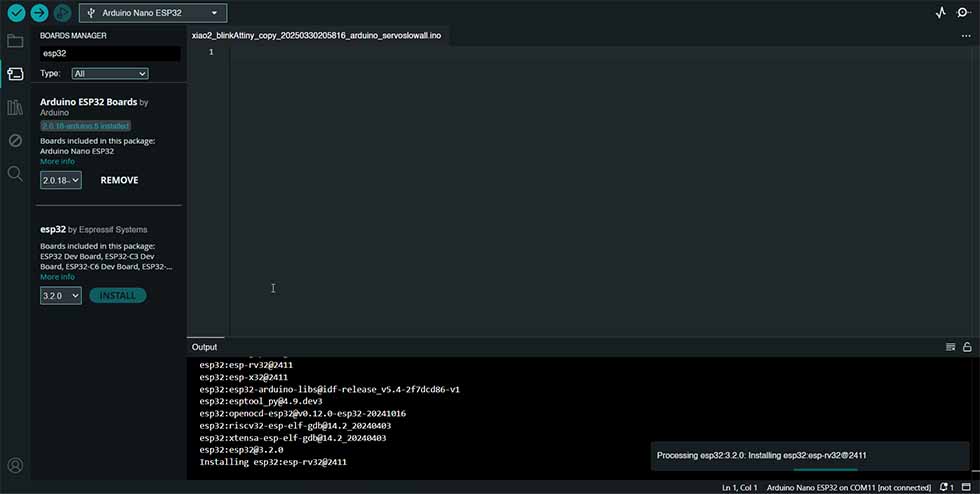Click Arduino Nano ESP32 on COM11 status
980x494 pixels.
849,487
